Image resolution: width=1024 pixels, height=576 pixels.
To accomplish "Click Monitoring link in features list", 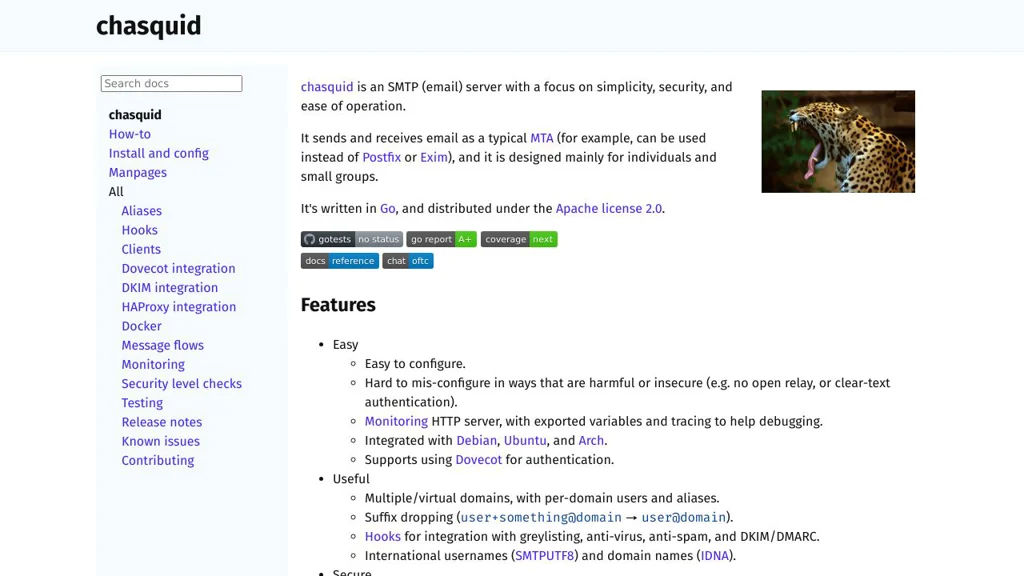I will point(396,421).
